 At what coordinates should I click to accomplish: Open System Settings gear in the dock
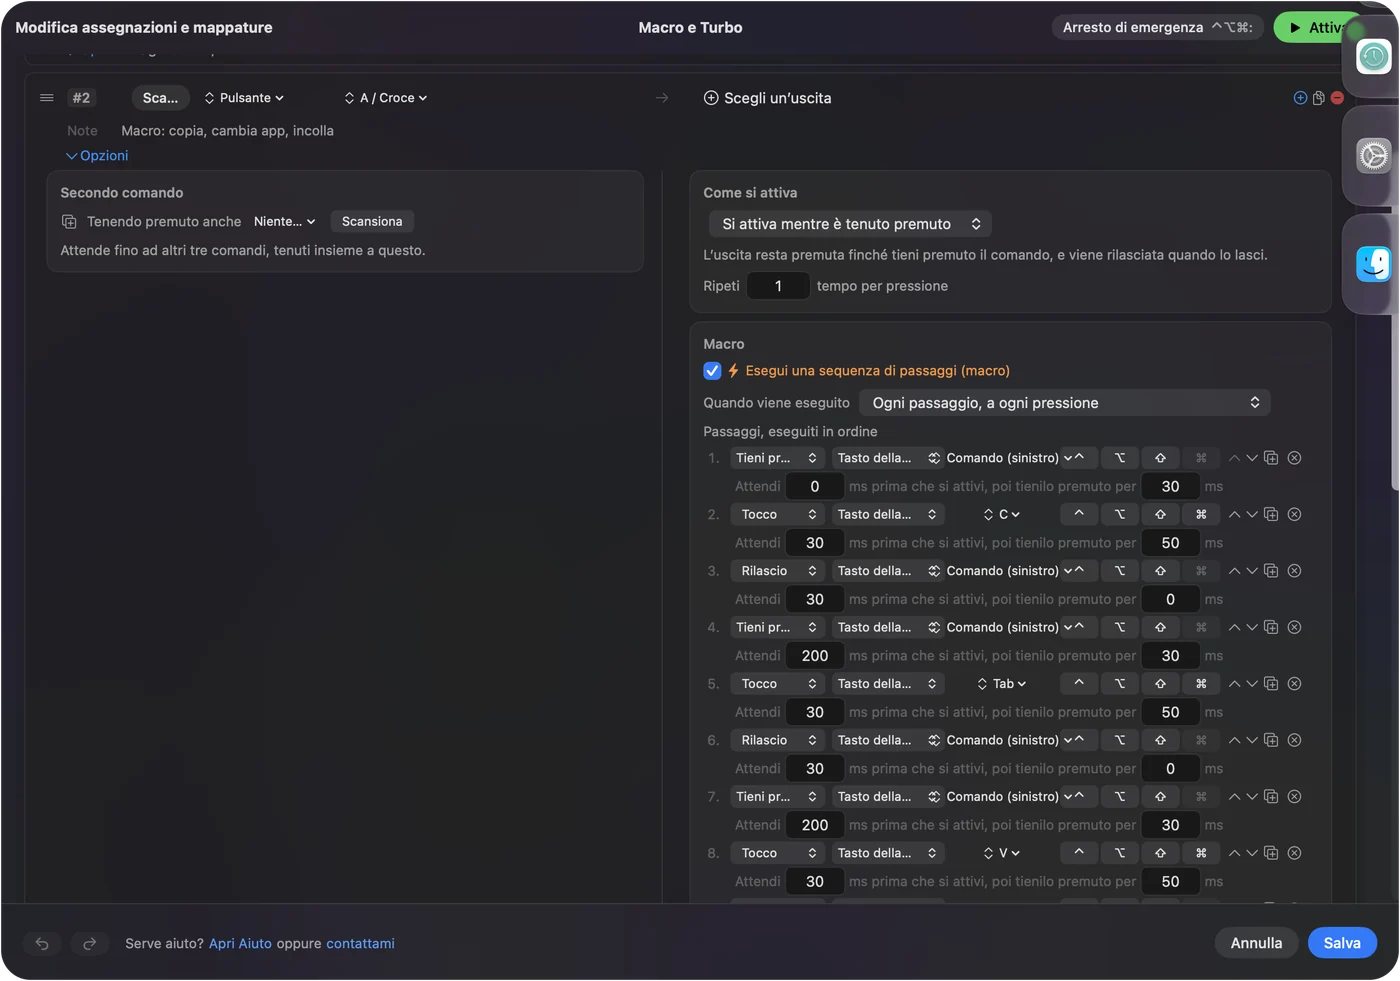click(x=1374, y=156)
